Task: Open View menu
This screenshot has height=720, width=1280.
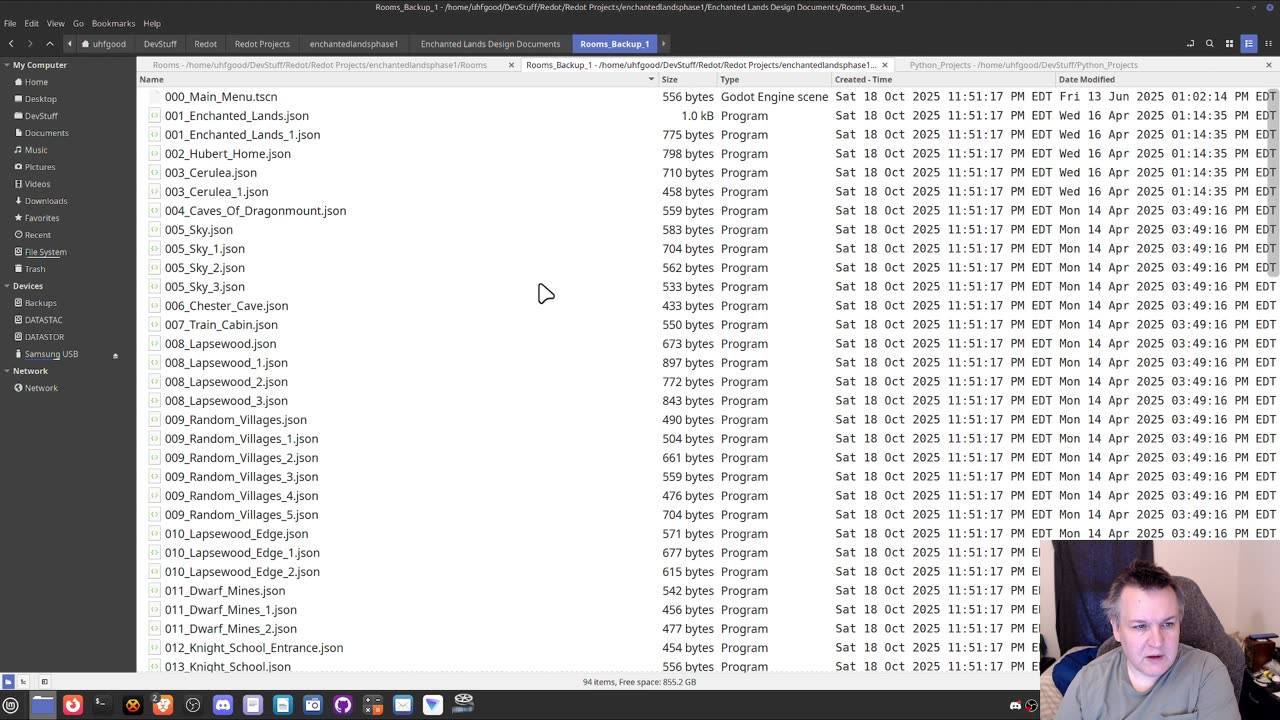Action: pyautogui.click(x=56, y=23)
